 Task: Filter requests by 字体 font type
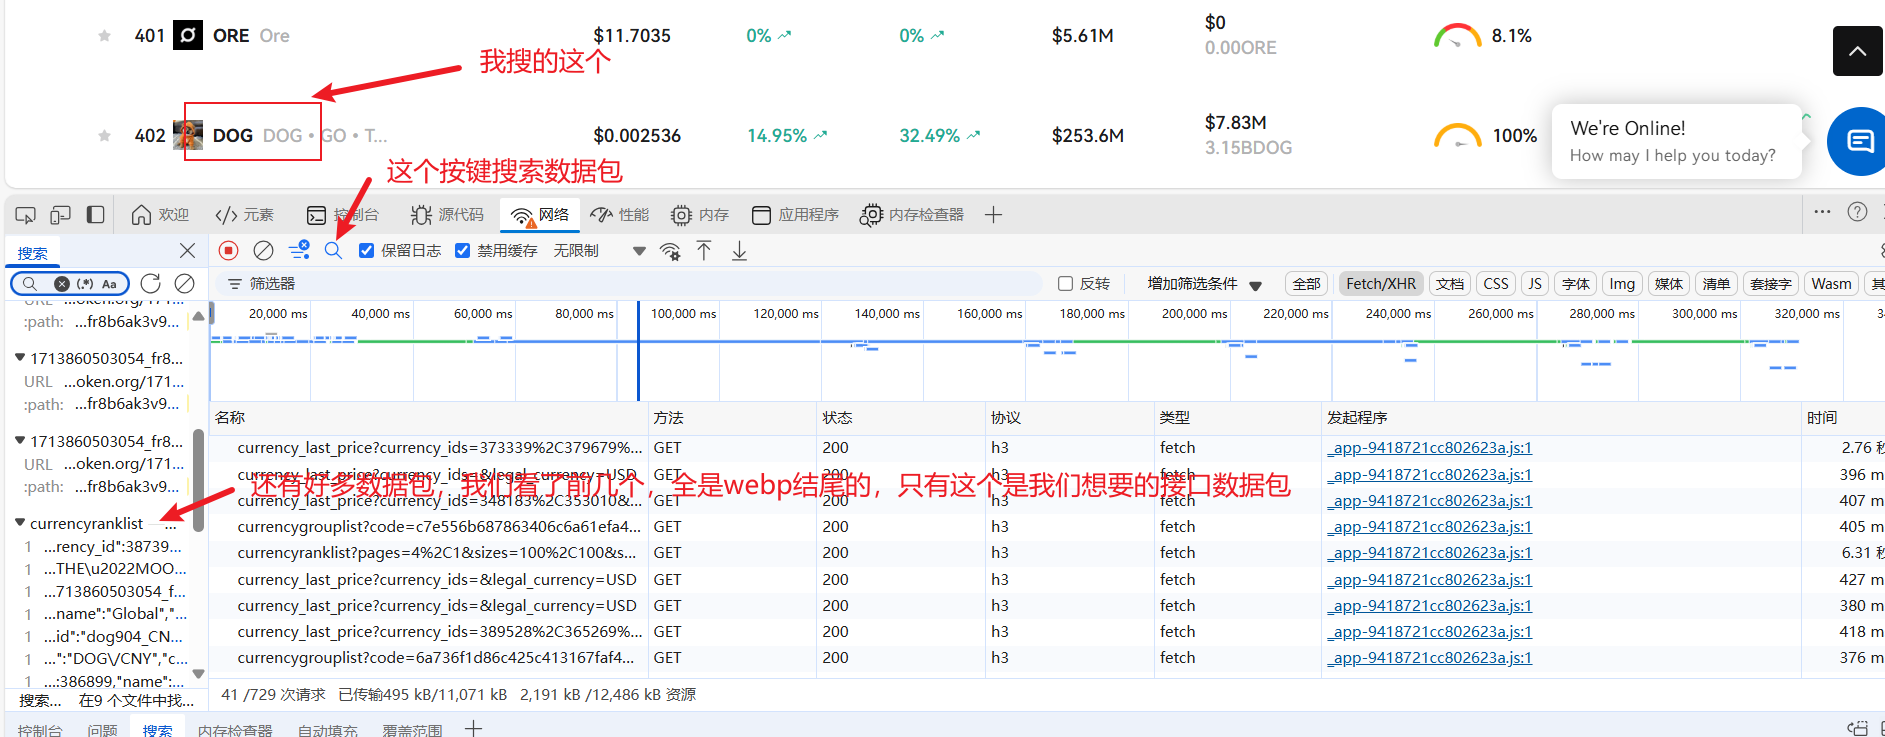pyautogui.click(x=1575, y=284)
